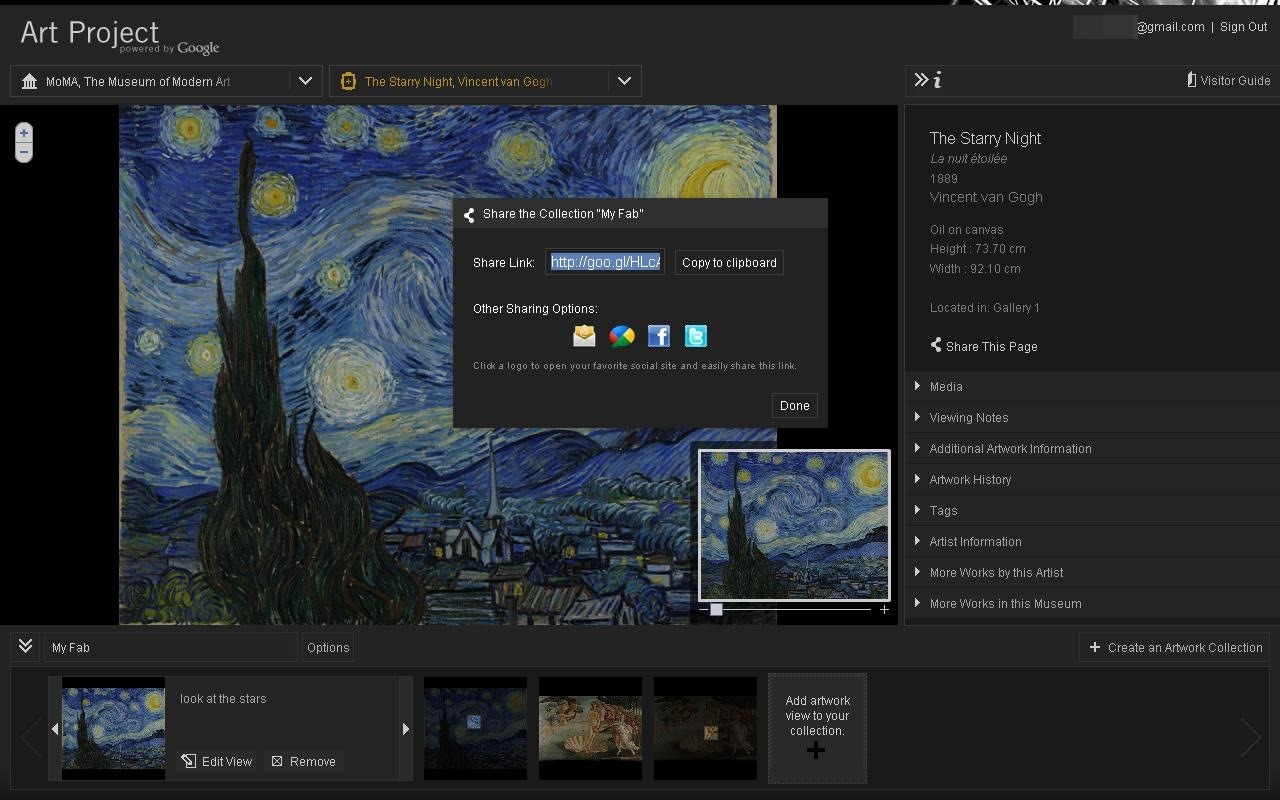Select the Starry Night thumbnail on the collection card
The height and width of the screenshot is (800, 1280).
tap(113, 728)
